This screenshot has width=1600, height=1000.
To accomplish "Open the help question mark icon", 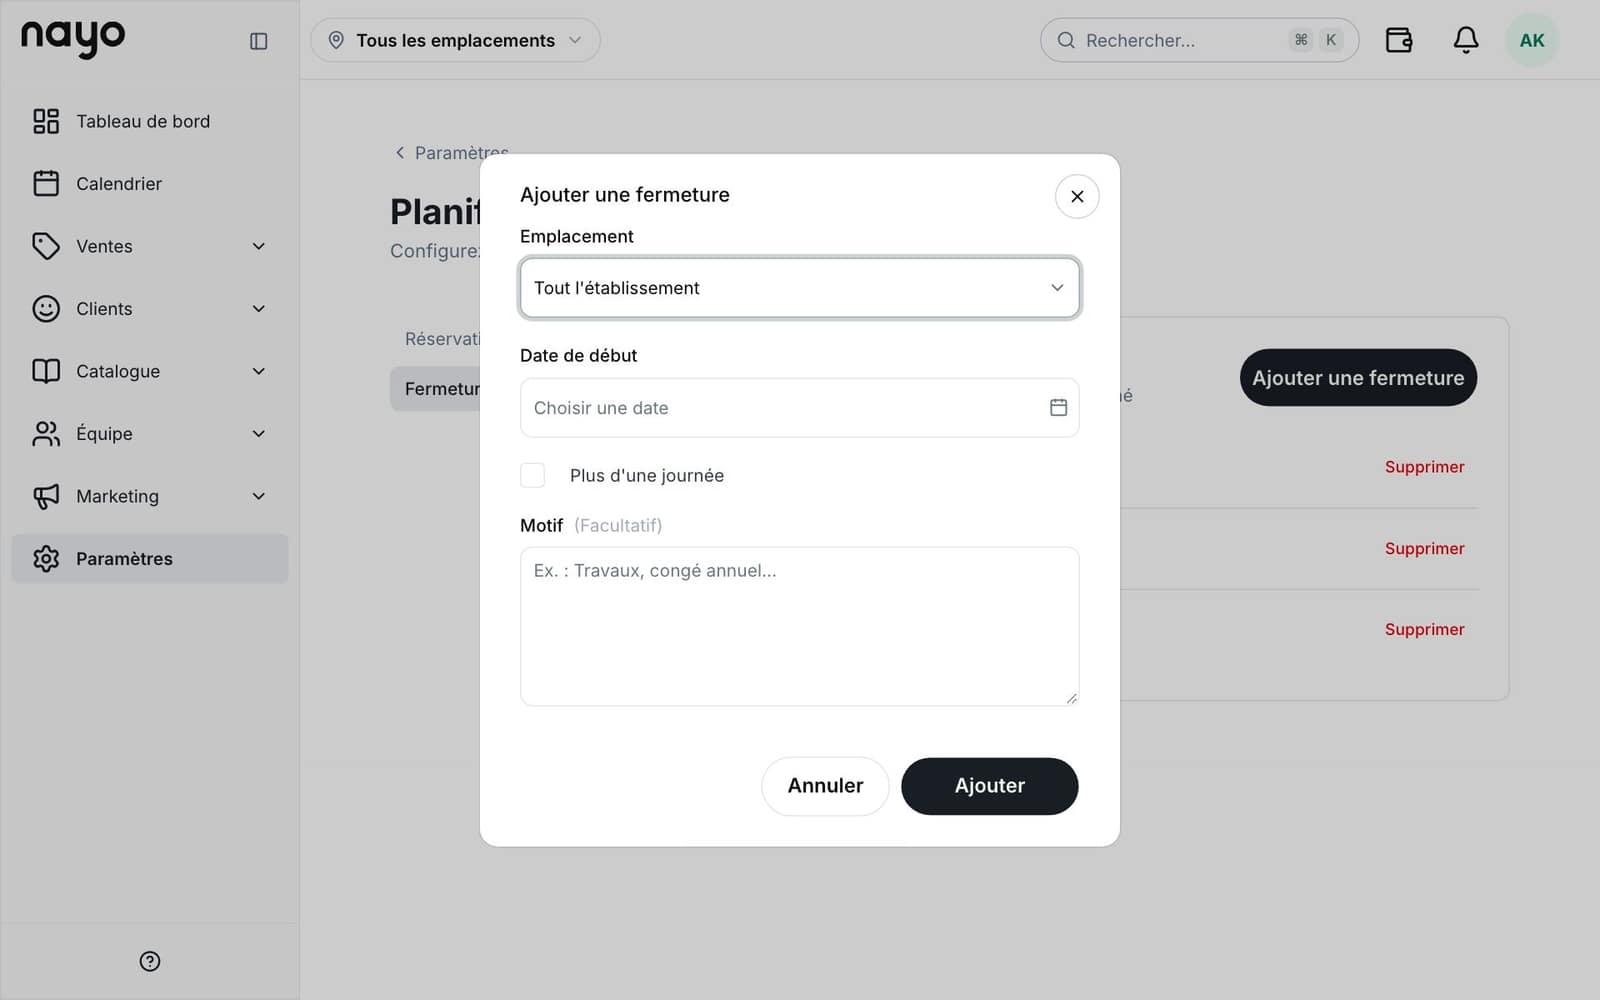I will tap(150, 961).
